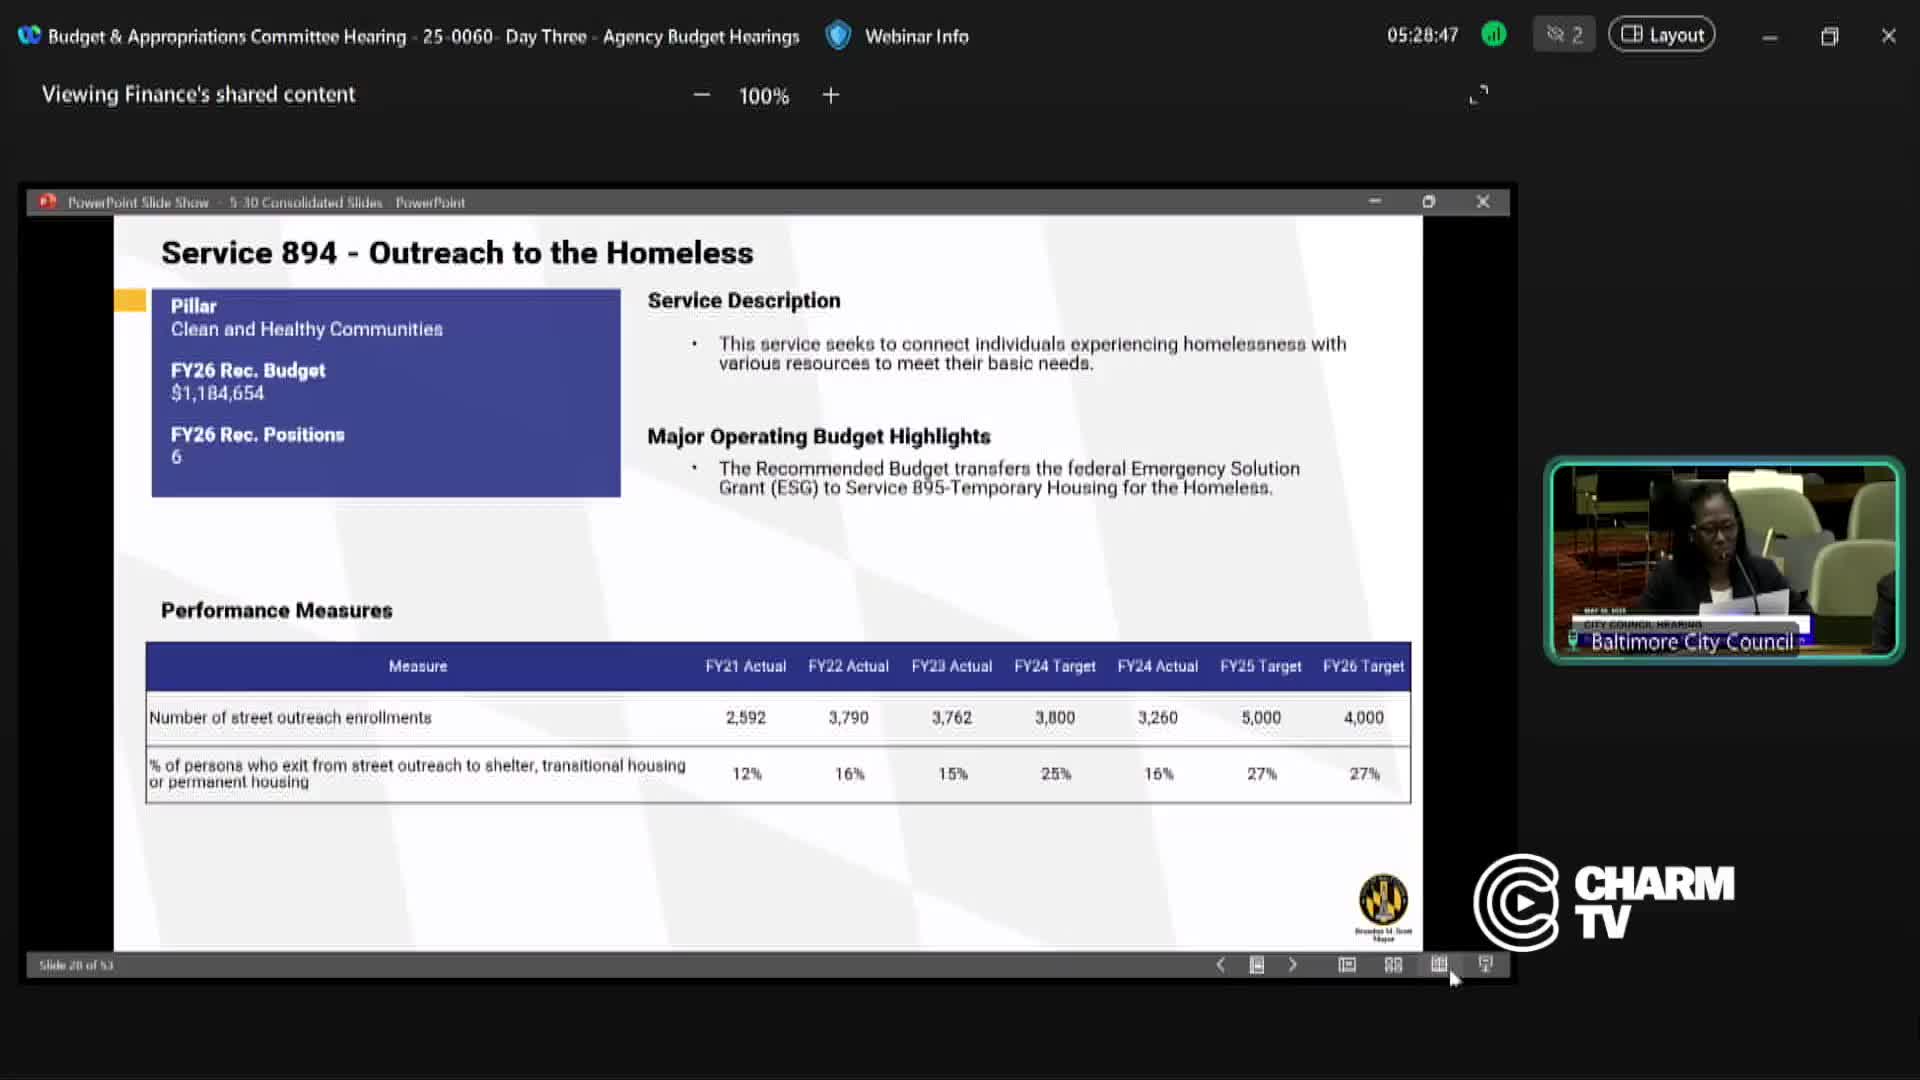Image resolution: width=1920 pixels, height=1080 pixels.
Task: Open the Layout options
Action: [x=1662, y=35]
